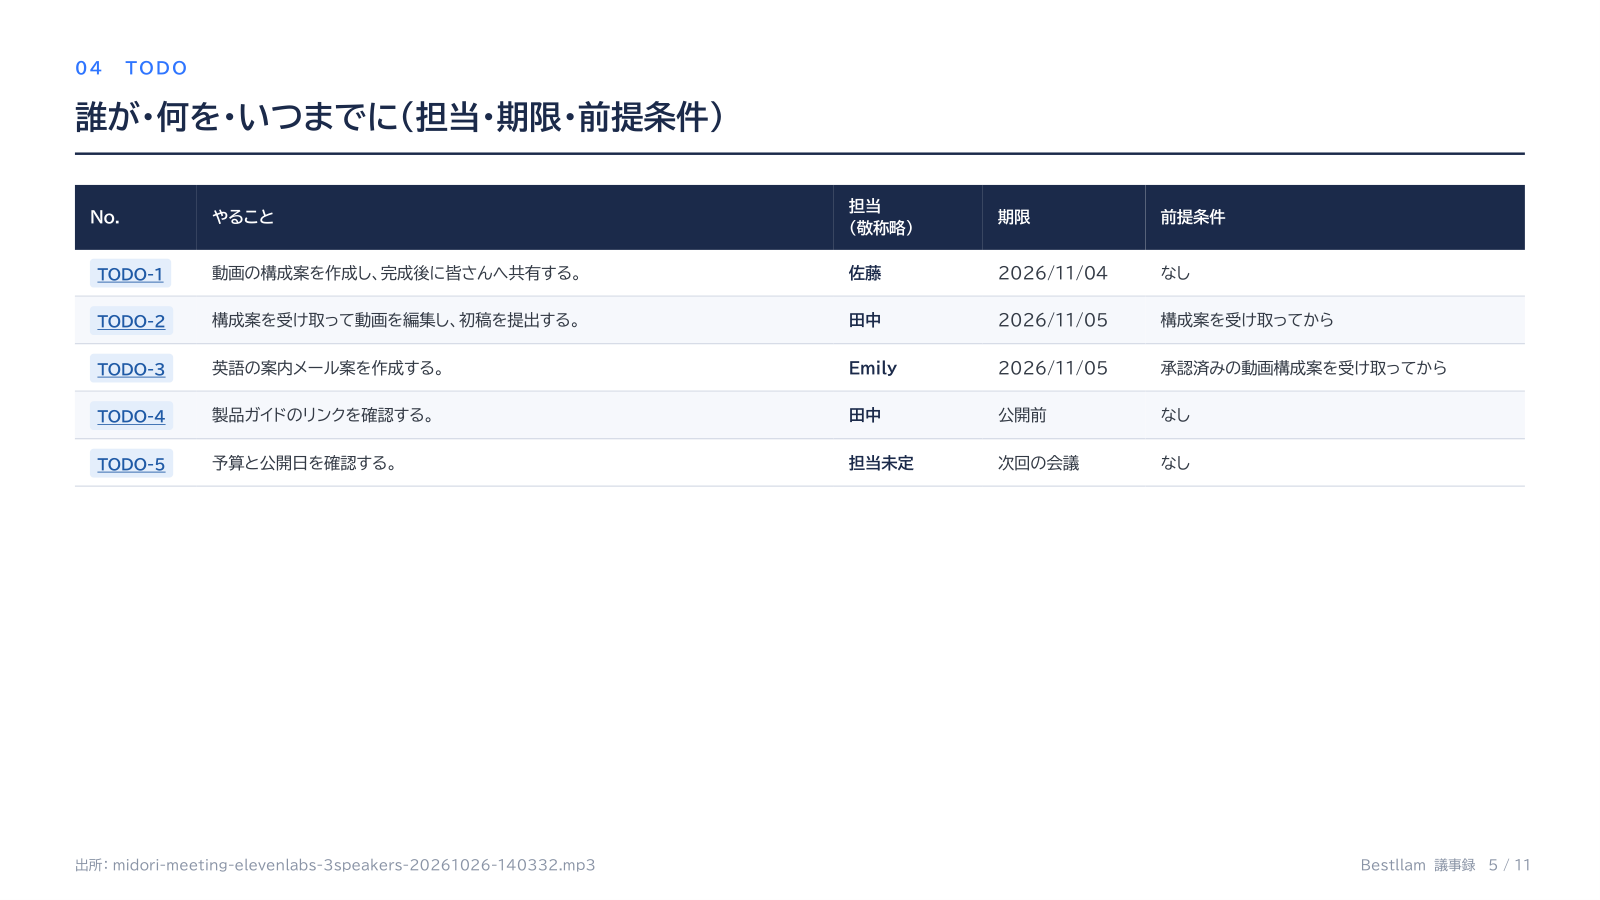This screenshot has width=1600, height=900.
Task: Select task text '英語の案内メール案を作成する。'
Action: tap(328, 368)
